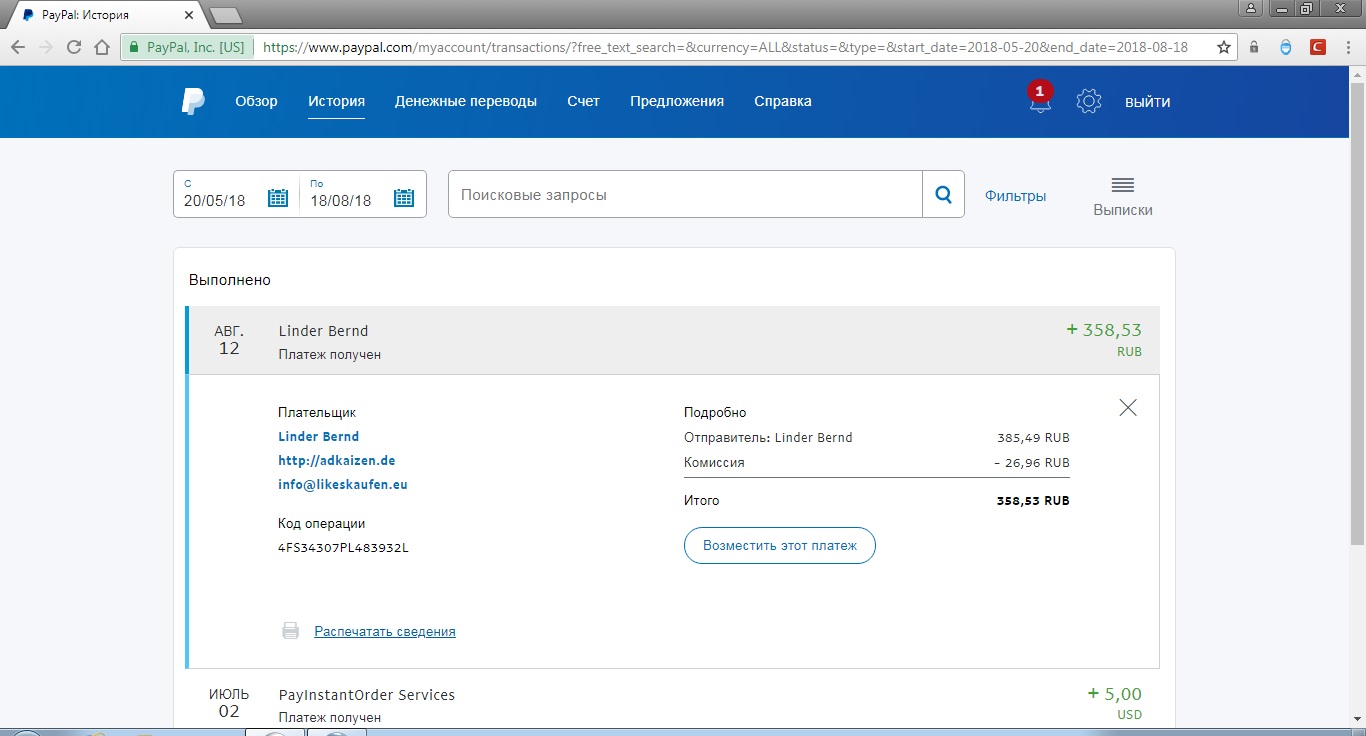Open the Денежные переводы menu item

pos(465,101)
